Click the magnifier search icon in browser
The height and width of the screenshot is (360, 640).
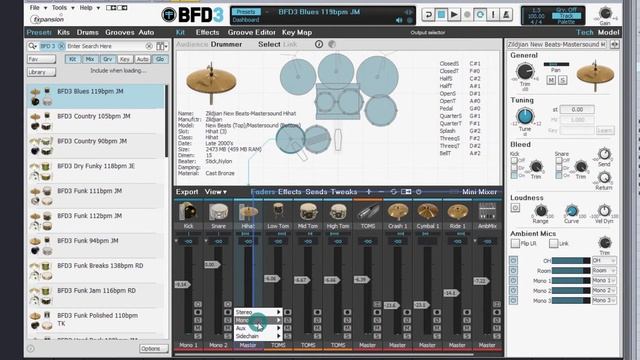[32, 46]
